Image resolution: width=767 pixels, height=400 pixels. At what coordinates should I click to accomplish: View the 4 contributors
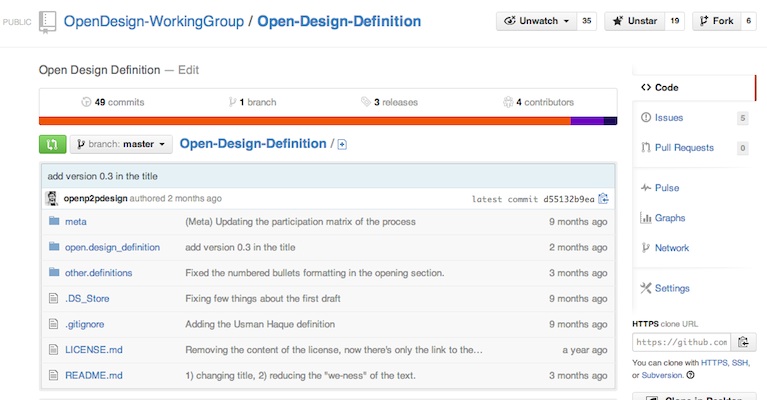tap(538, 102)
